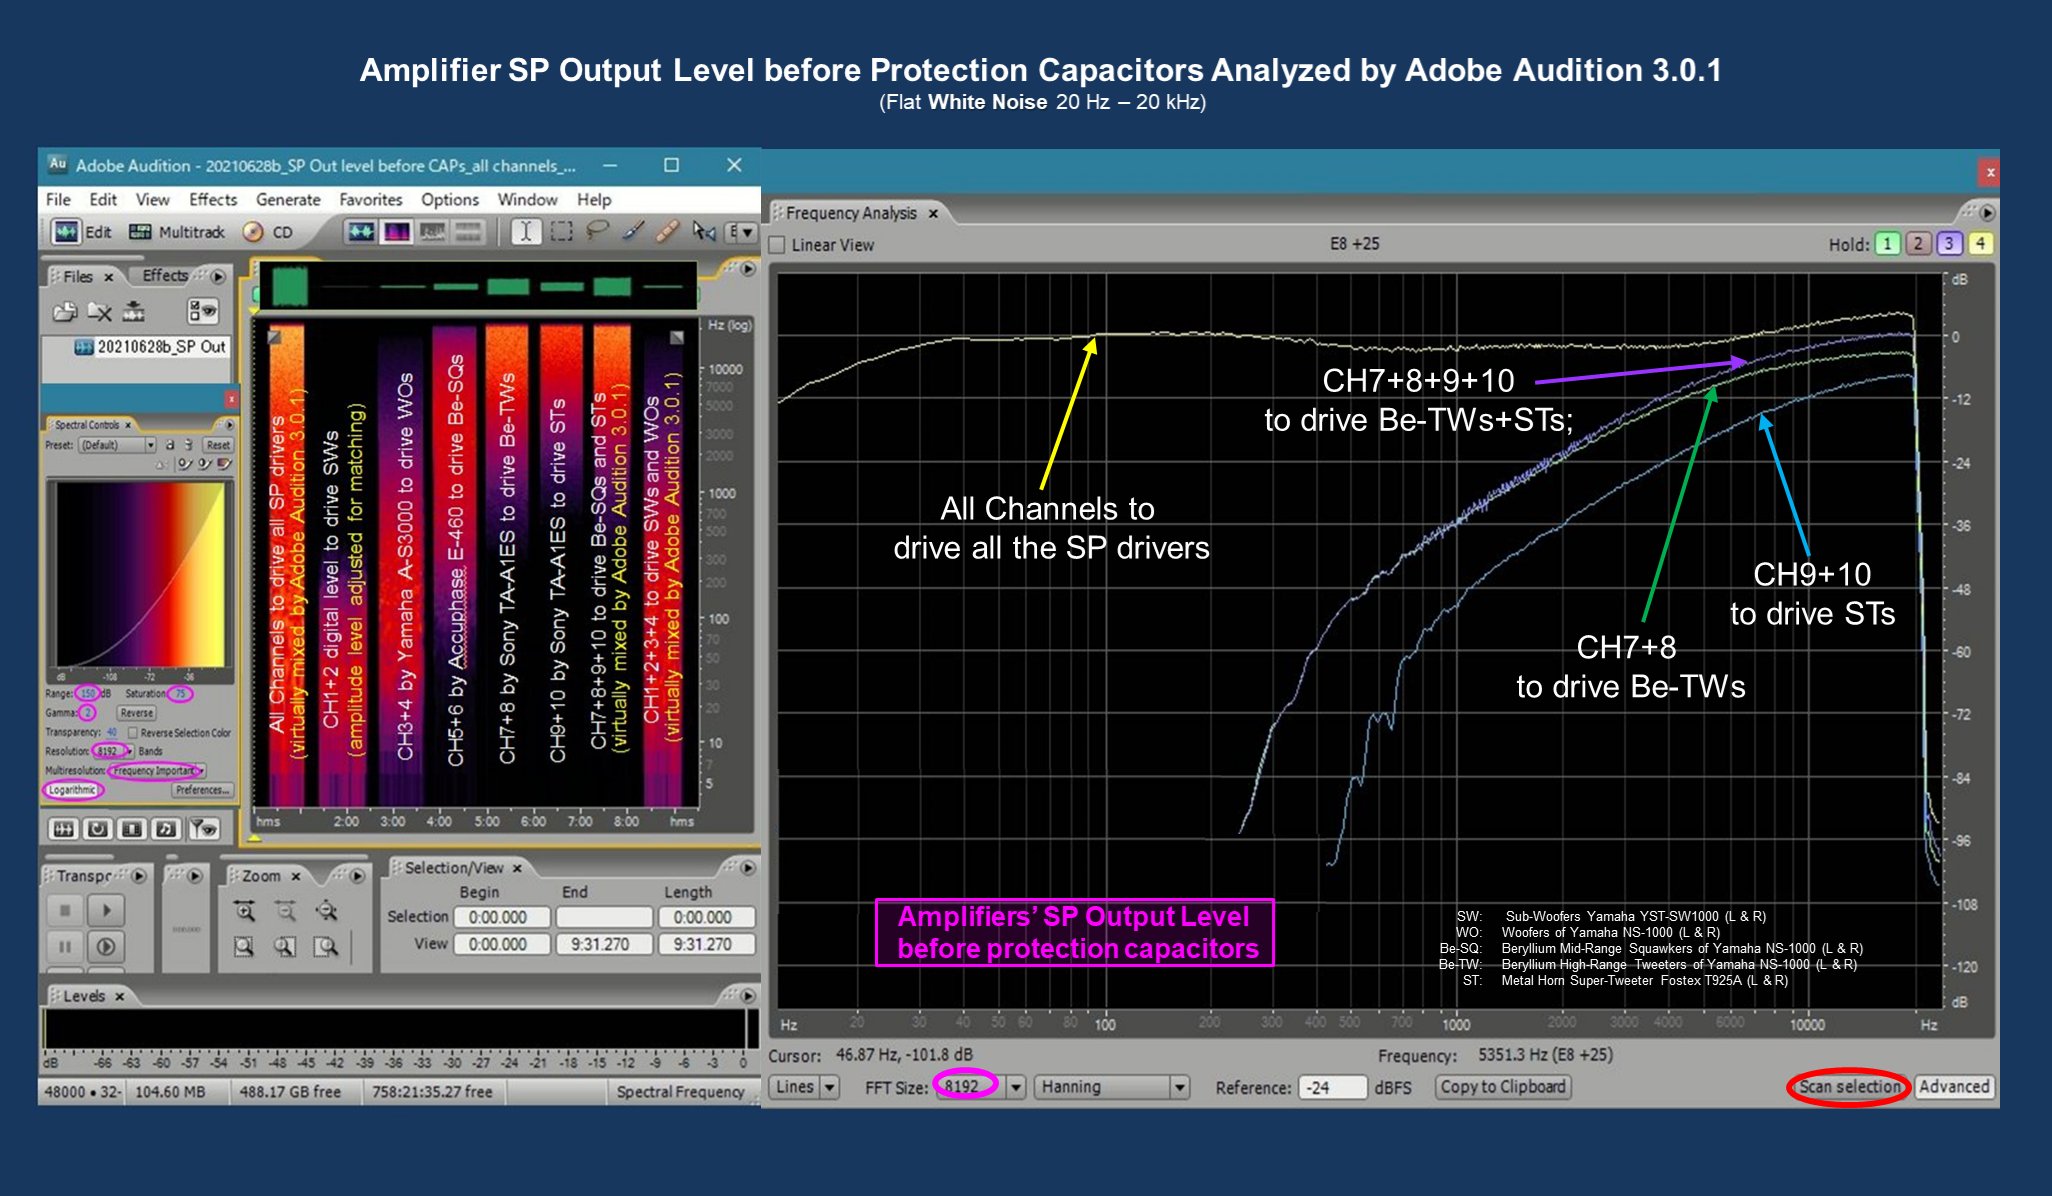Select spectral frequency display icon
The image size is (2052, 1196).
coord(397,232)
